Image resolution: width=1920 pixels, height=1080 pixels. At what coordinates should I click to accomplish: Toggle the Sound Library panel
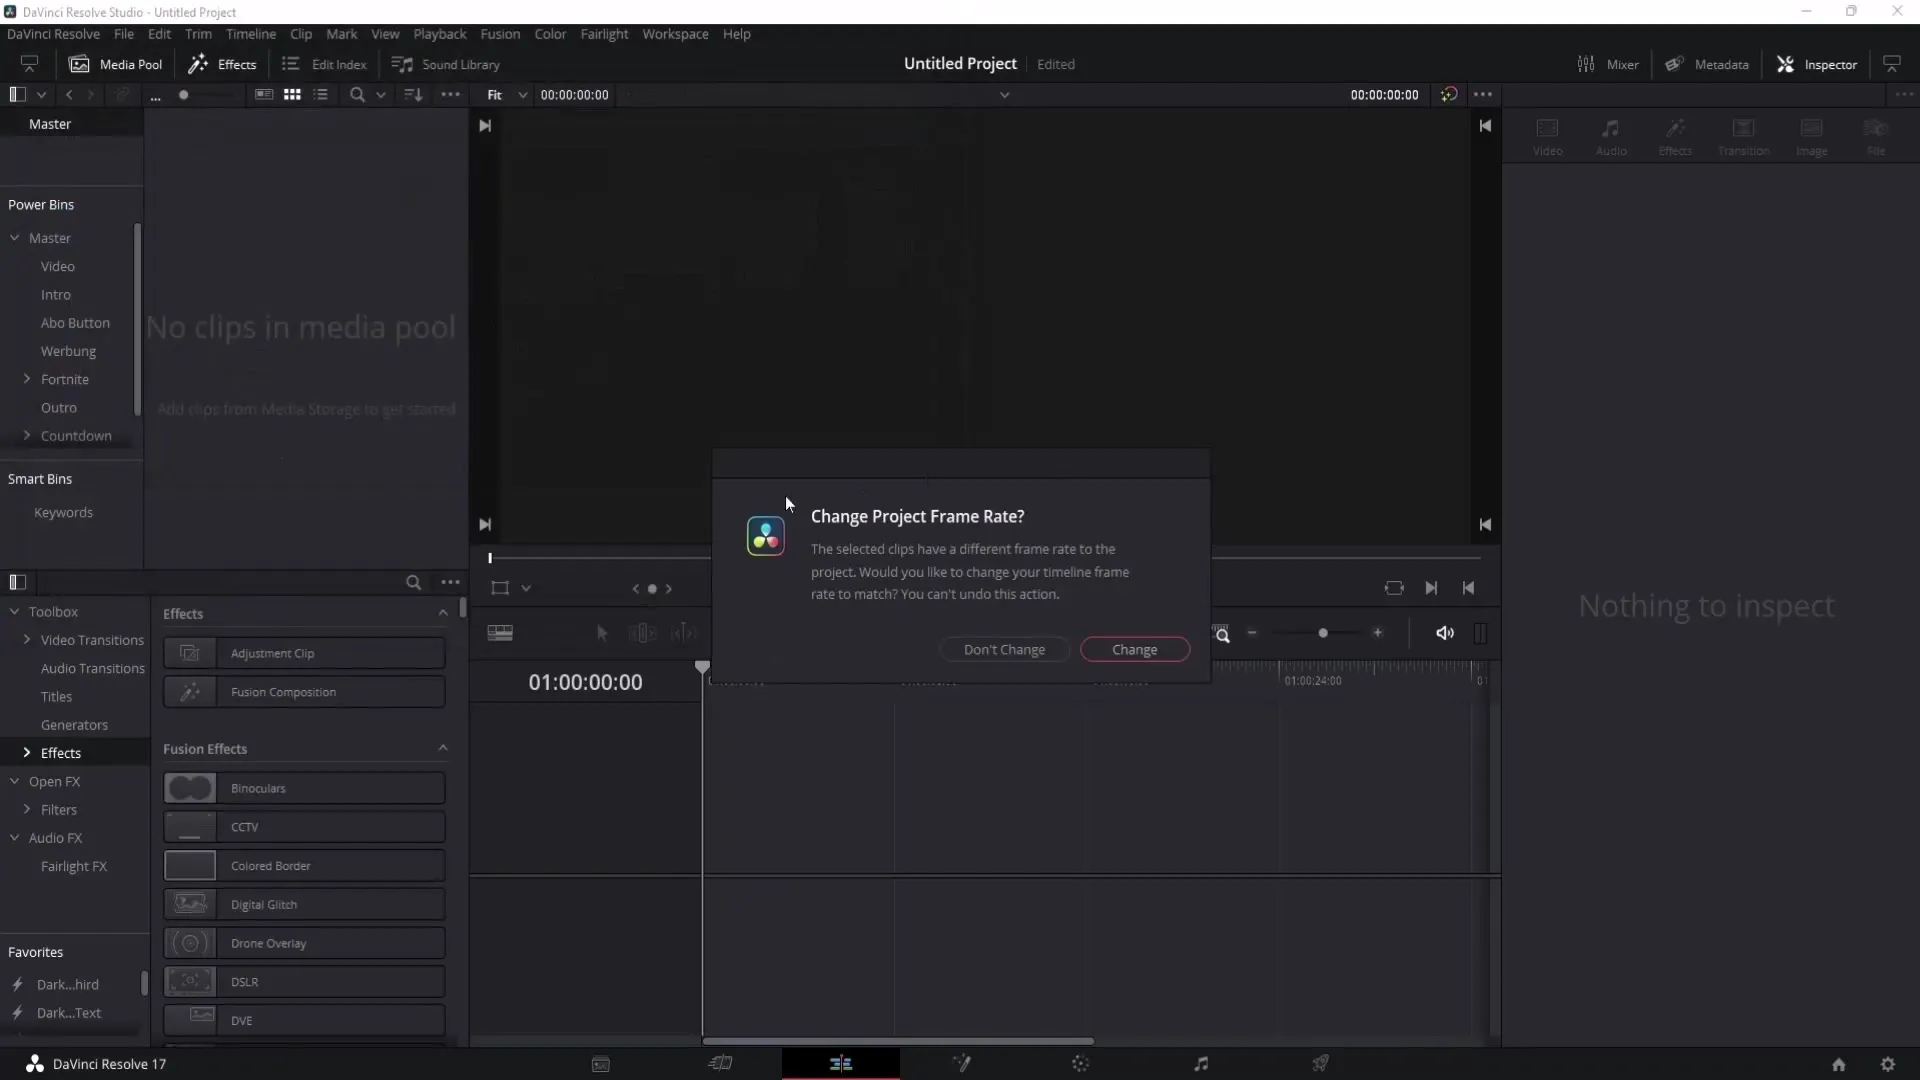446,64
